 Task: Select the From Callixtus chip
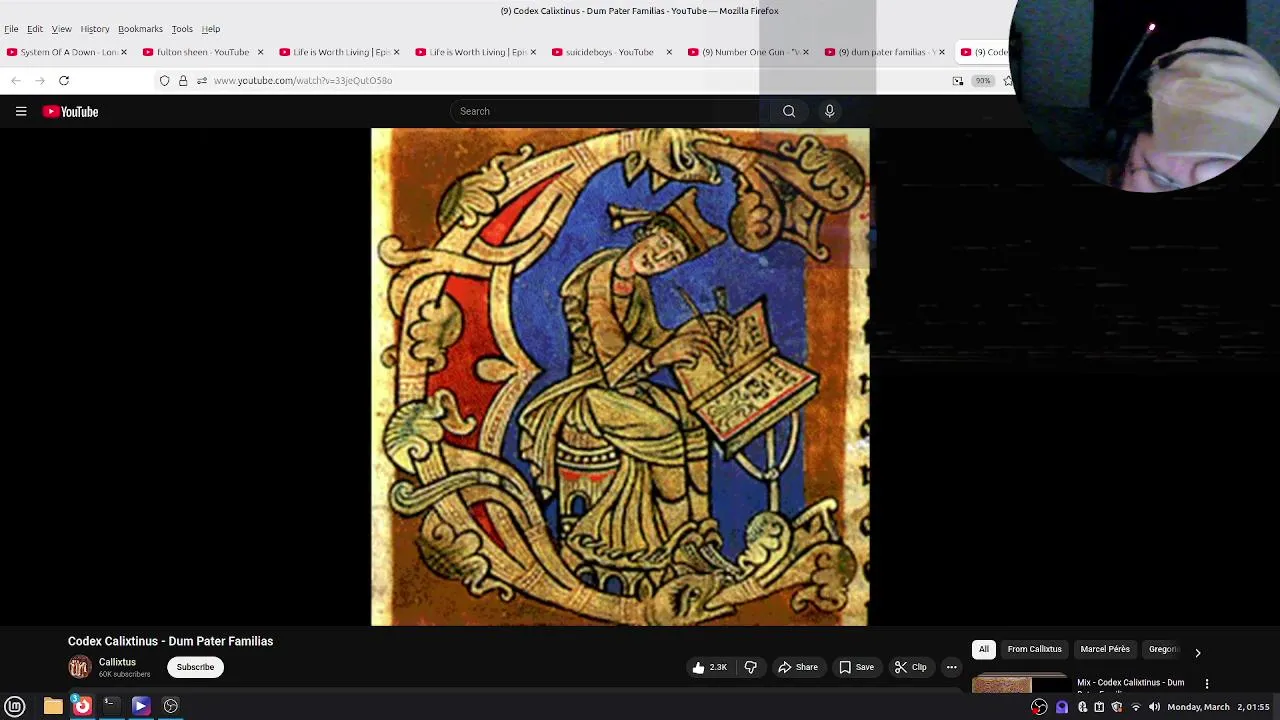click(x=1034, y=649)
